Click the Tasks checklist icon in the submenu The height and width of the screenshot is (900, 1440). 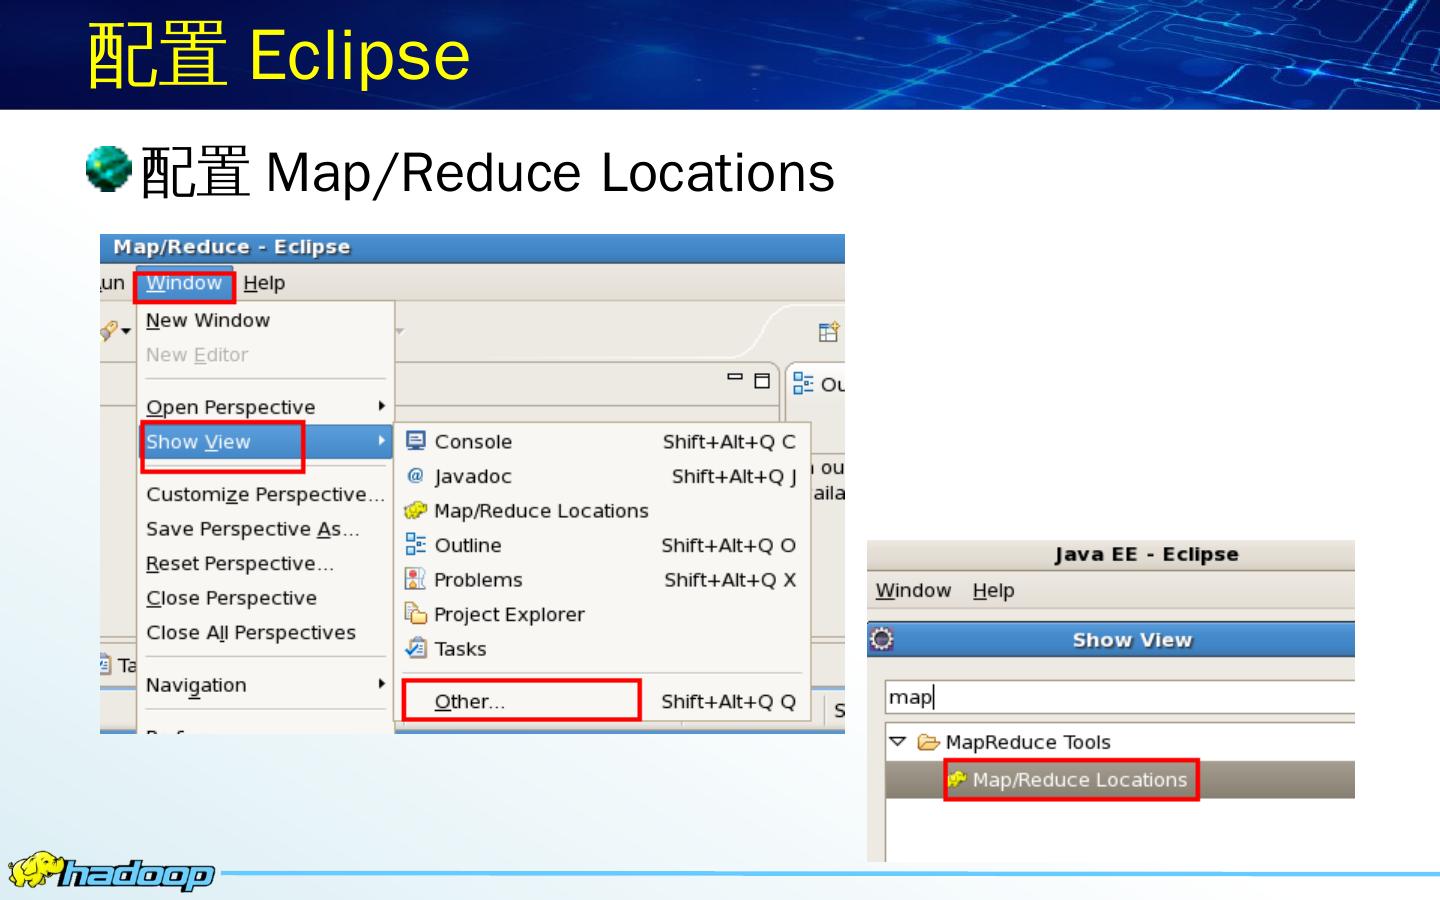click(416, 648)
